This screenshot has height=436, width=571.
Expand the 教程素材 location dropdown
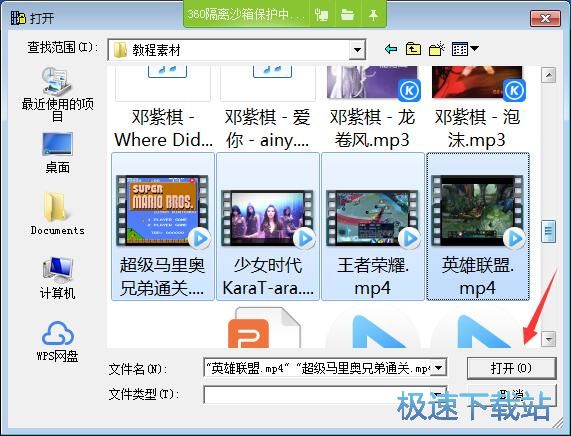(x=357, y=50)
